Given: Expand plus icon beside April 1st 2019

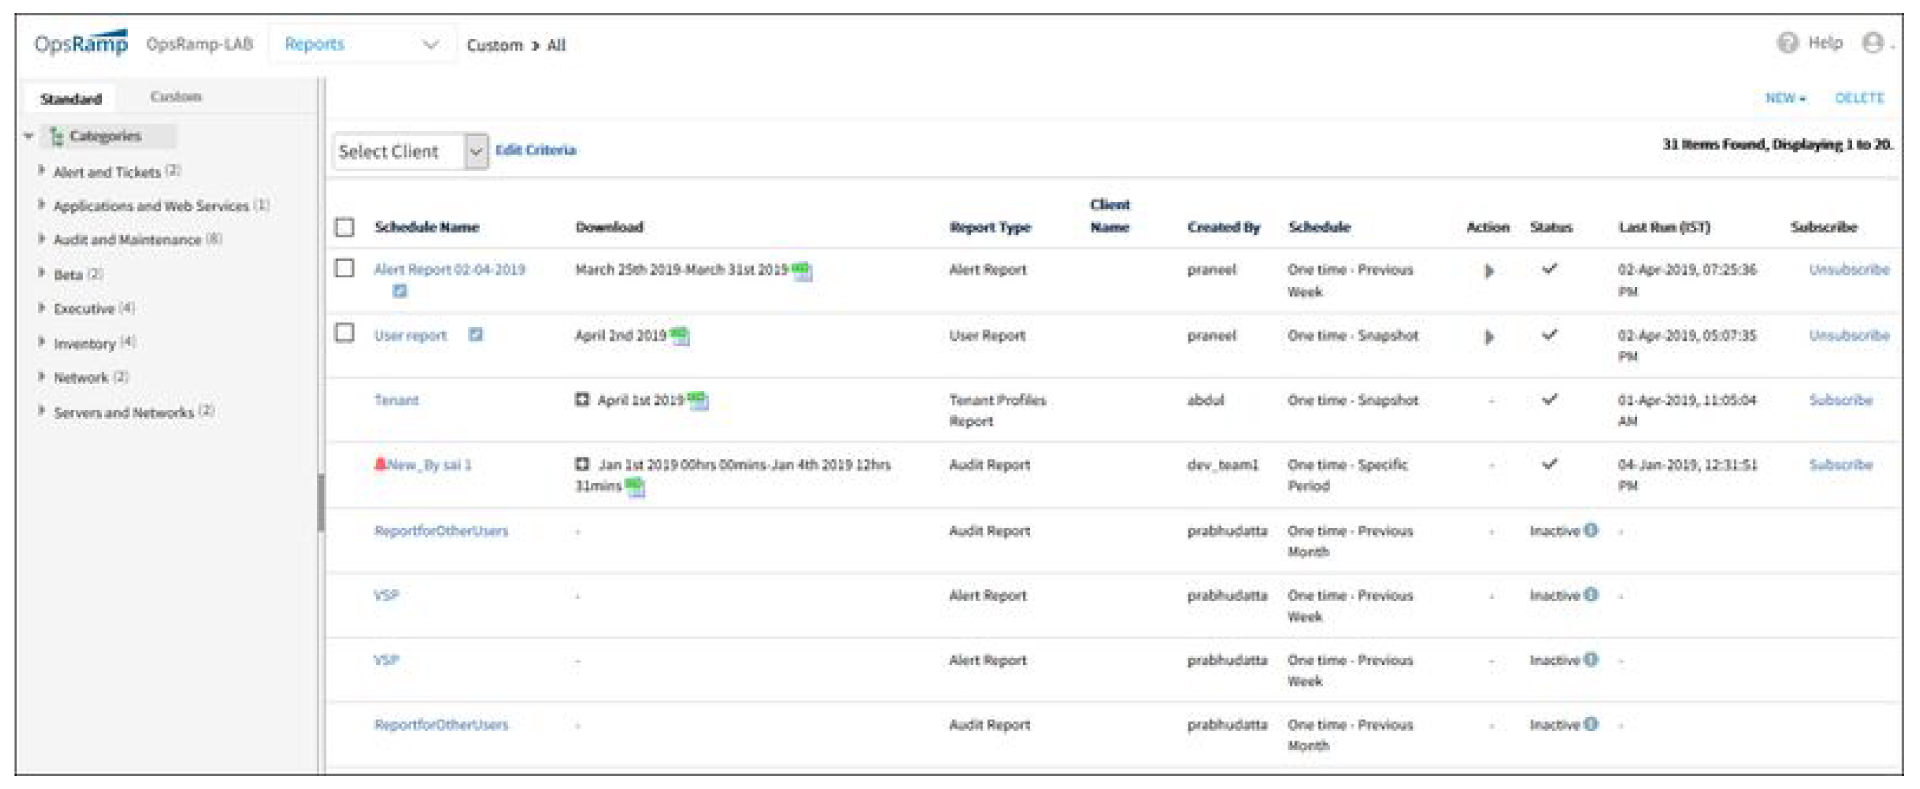Looking at the screenshot, I should (582, 400).
